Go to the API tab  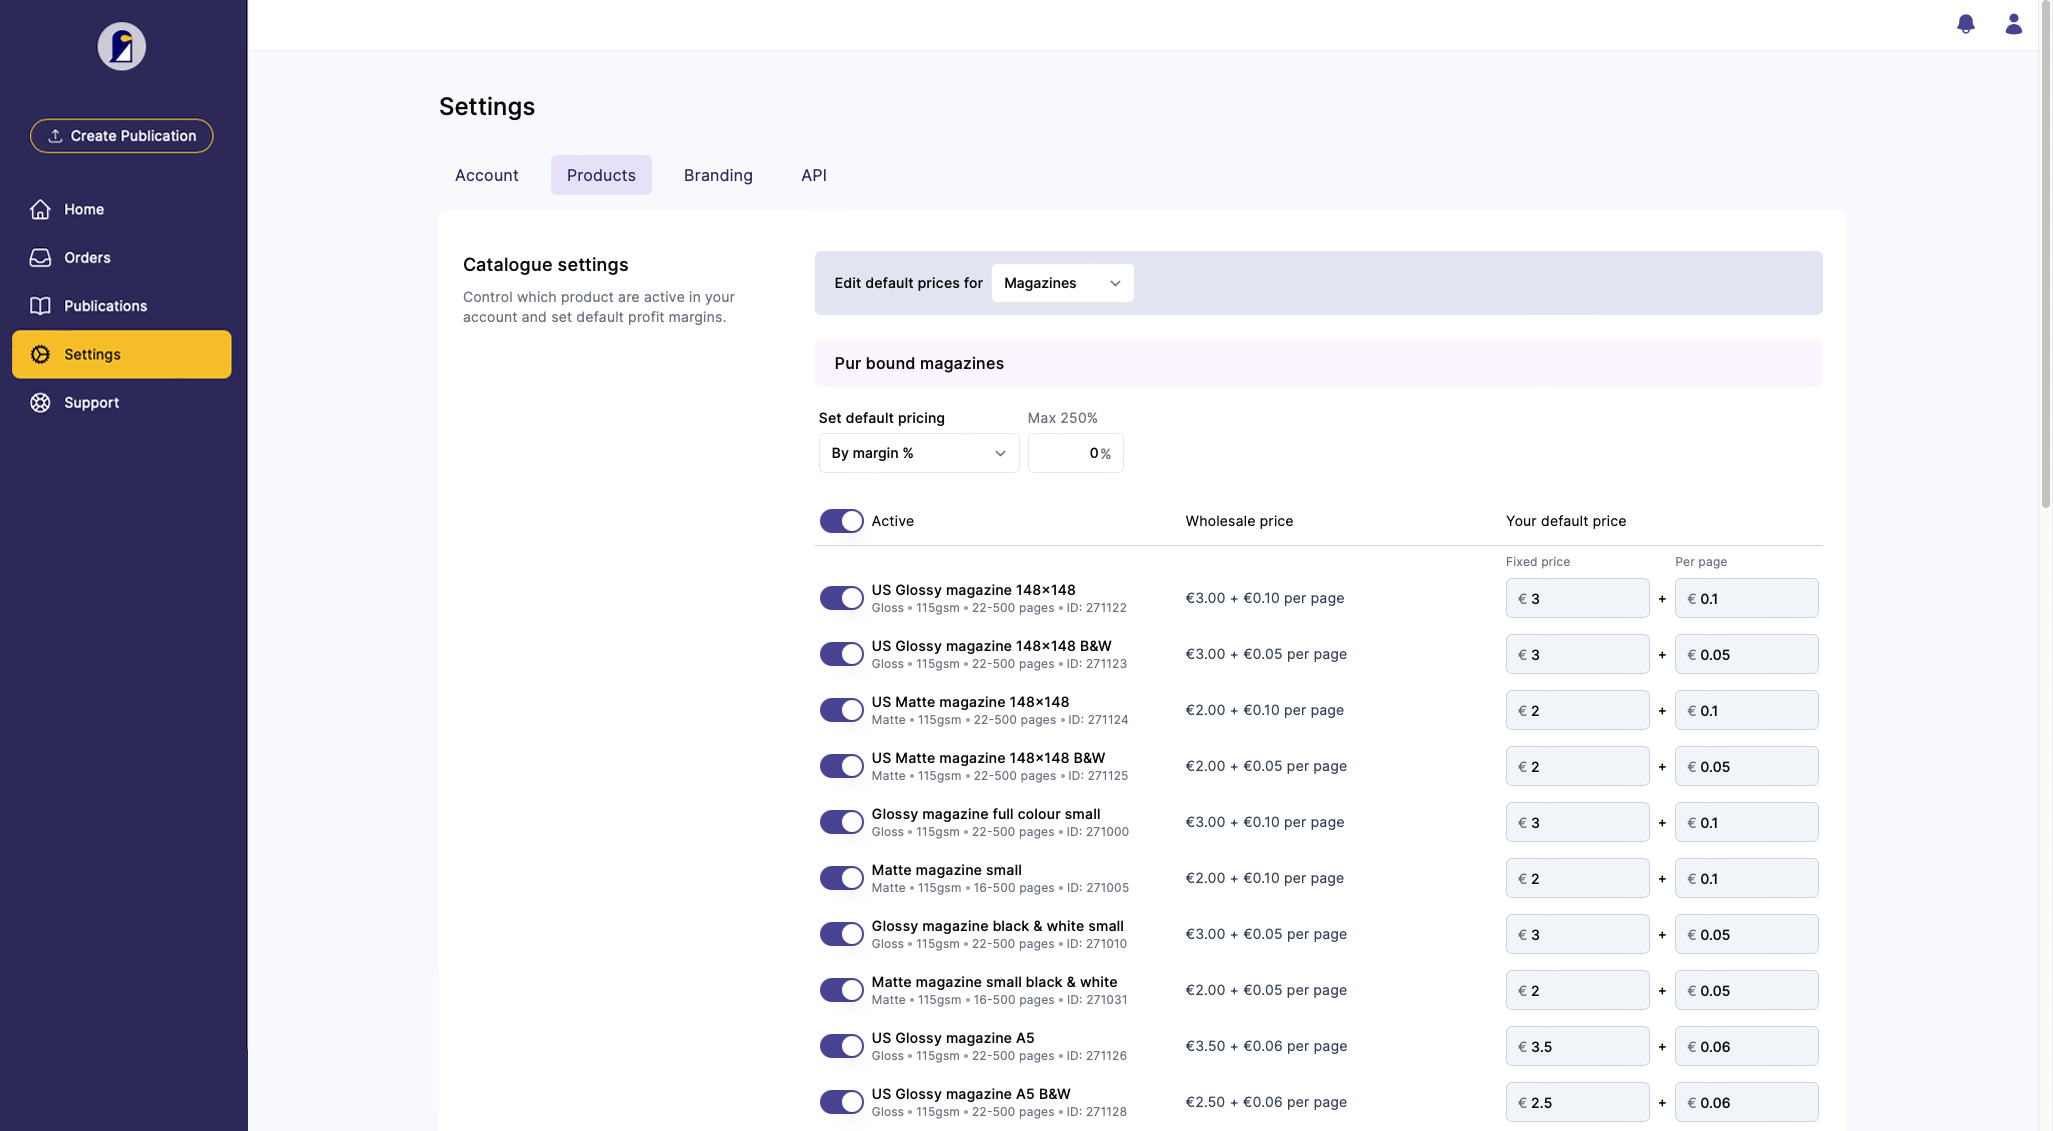[814, 175]
